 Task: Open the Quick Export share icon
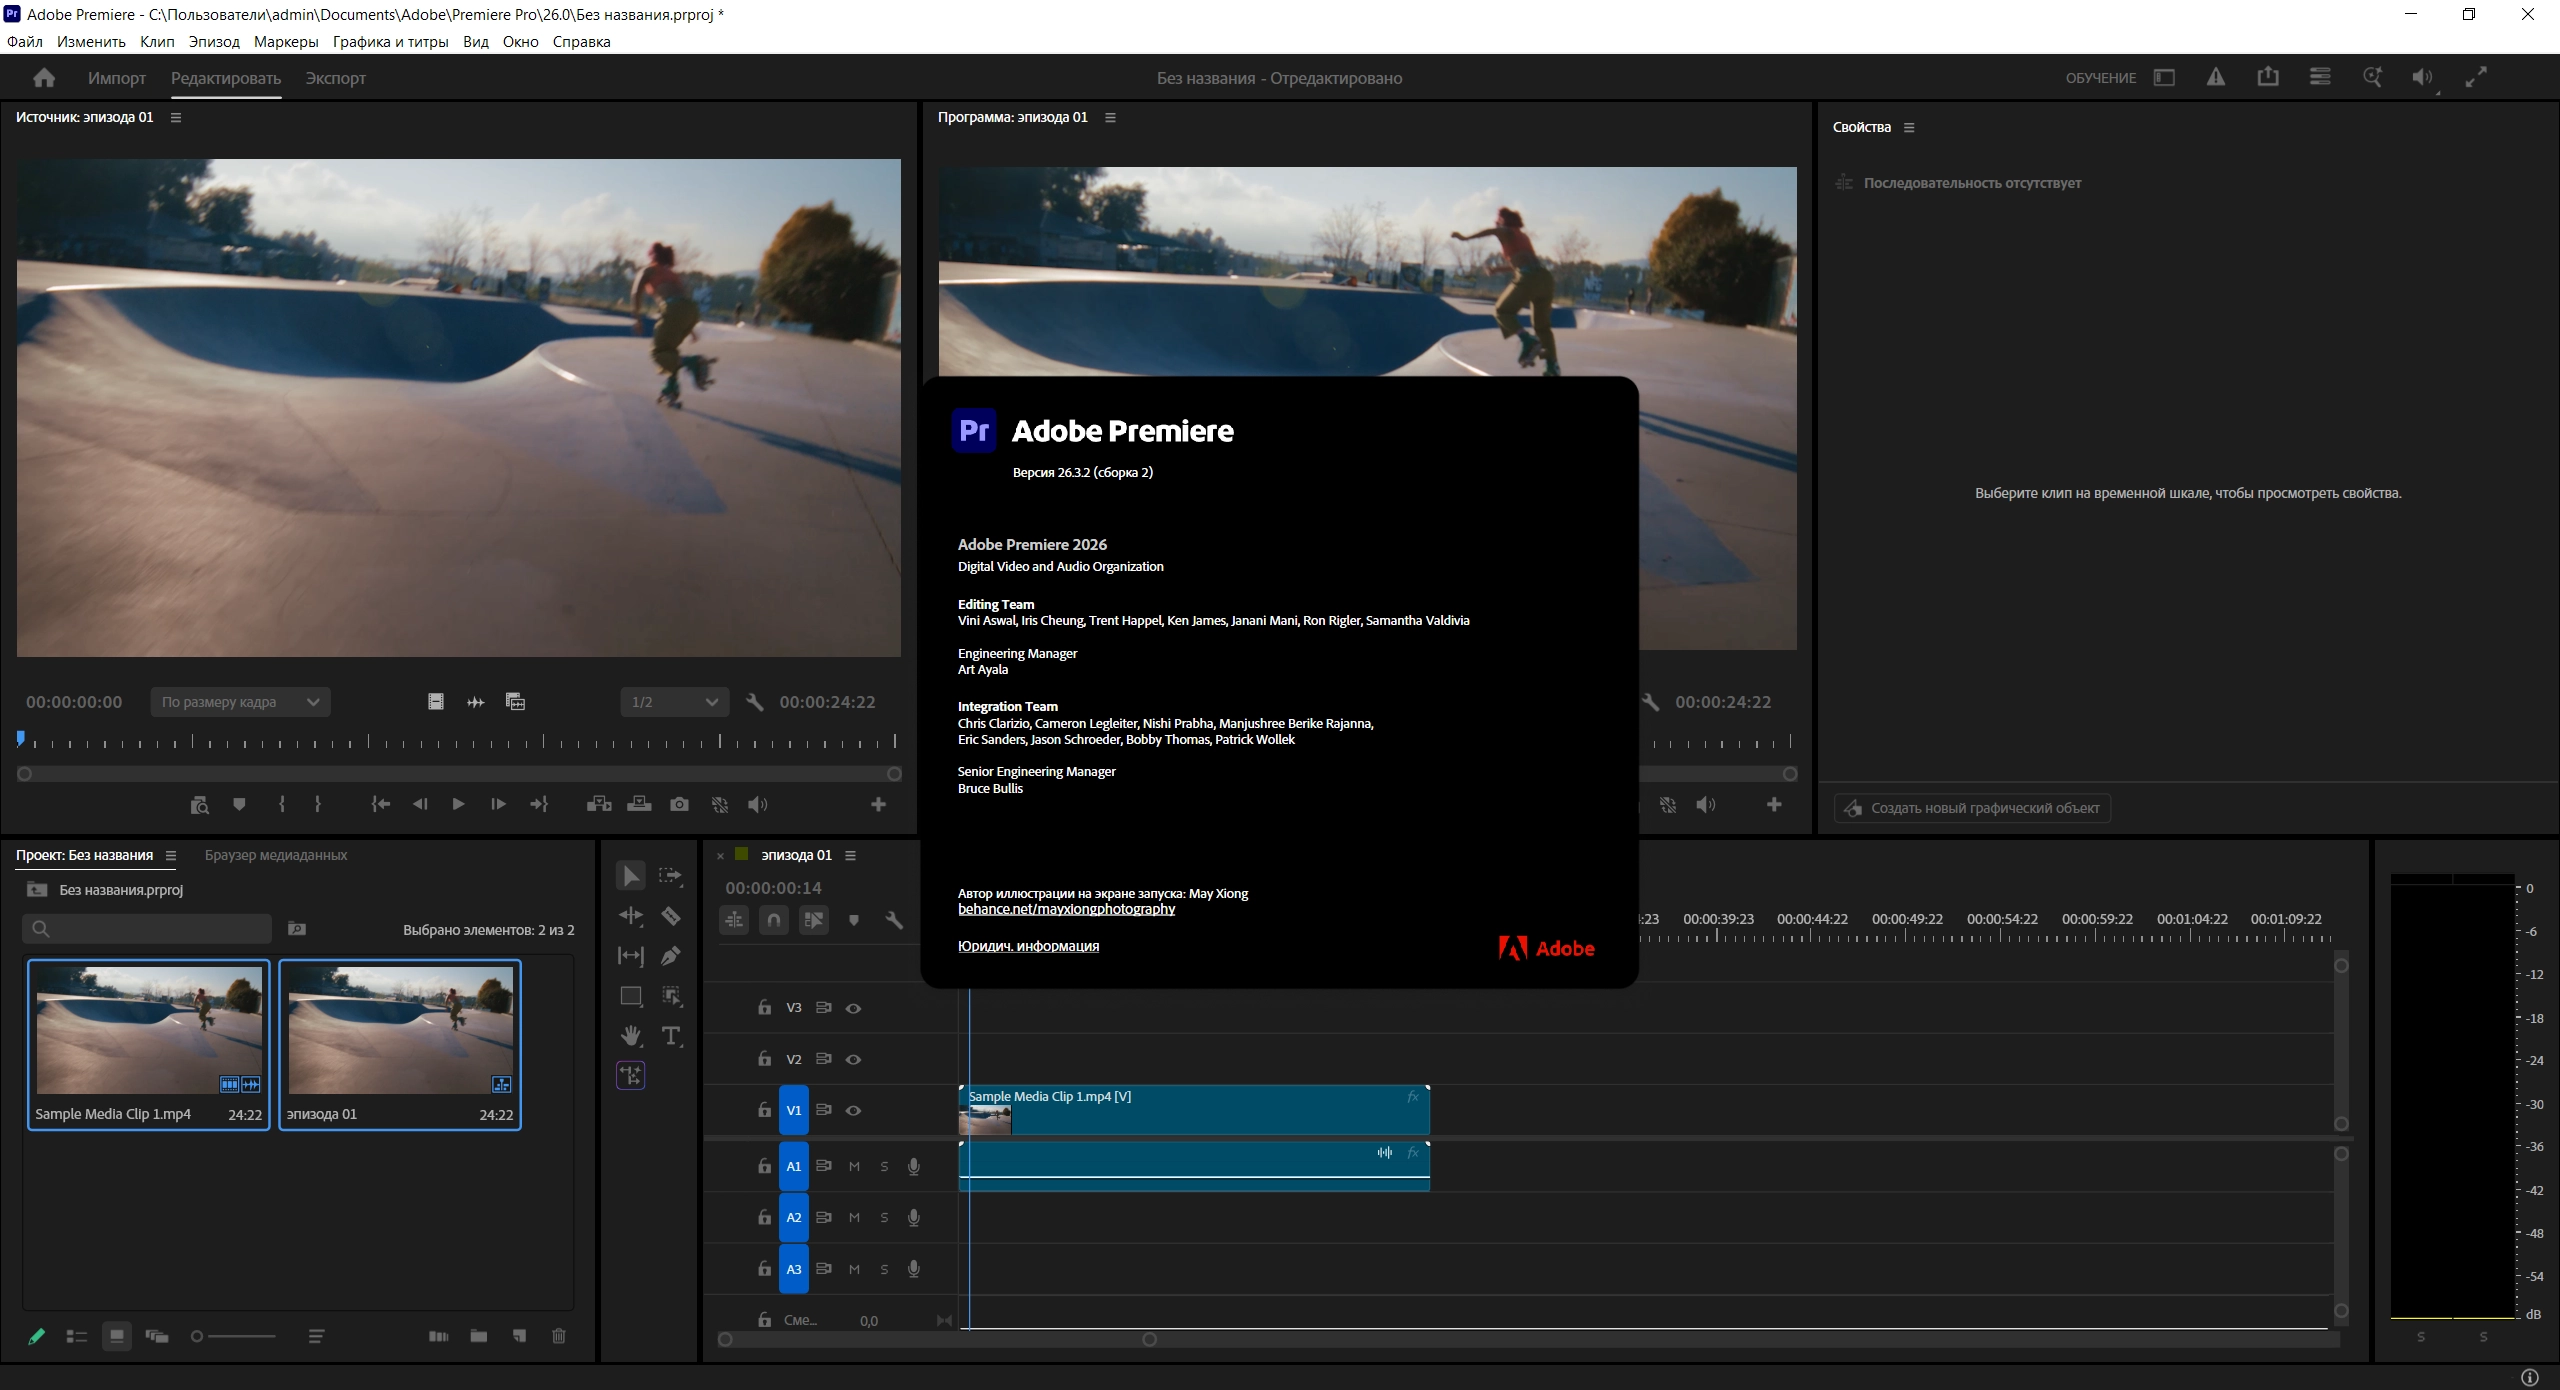(x=2268, y=77)
